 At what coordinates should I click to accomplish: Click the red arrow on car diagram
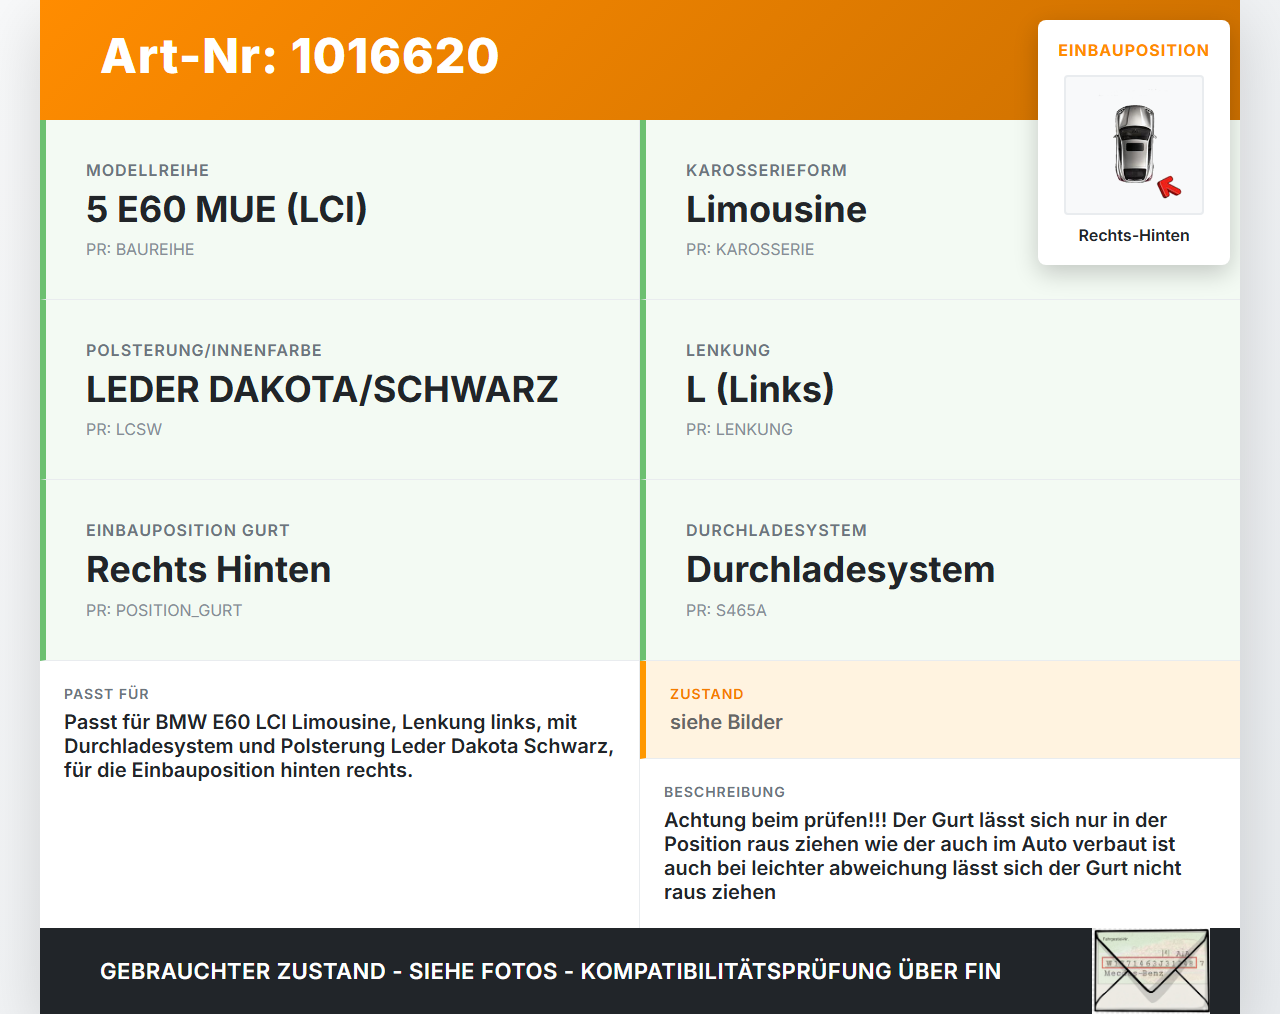[1169, 187]
